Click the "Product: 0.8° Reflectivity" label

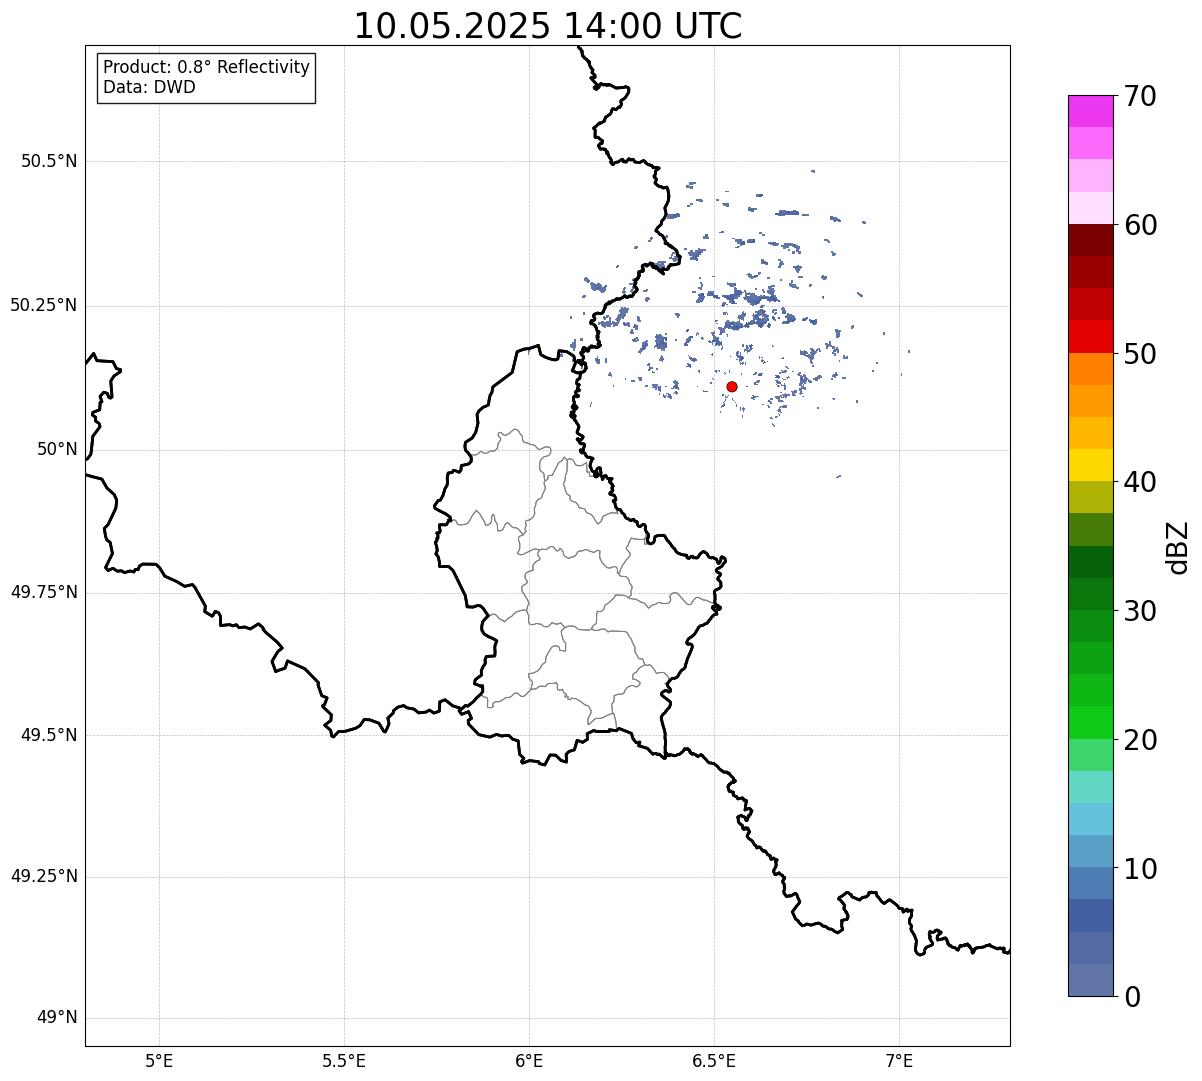click(207, 67)
